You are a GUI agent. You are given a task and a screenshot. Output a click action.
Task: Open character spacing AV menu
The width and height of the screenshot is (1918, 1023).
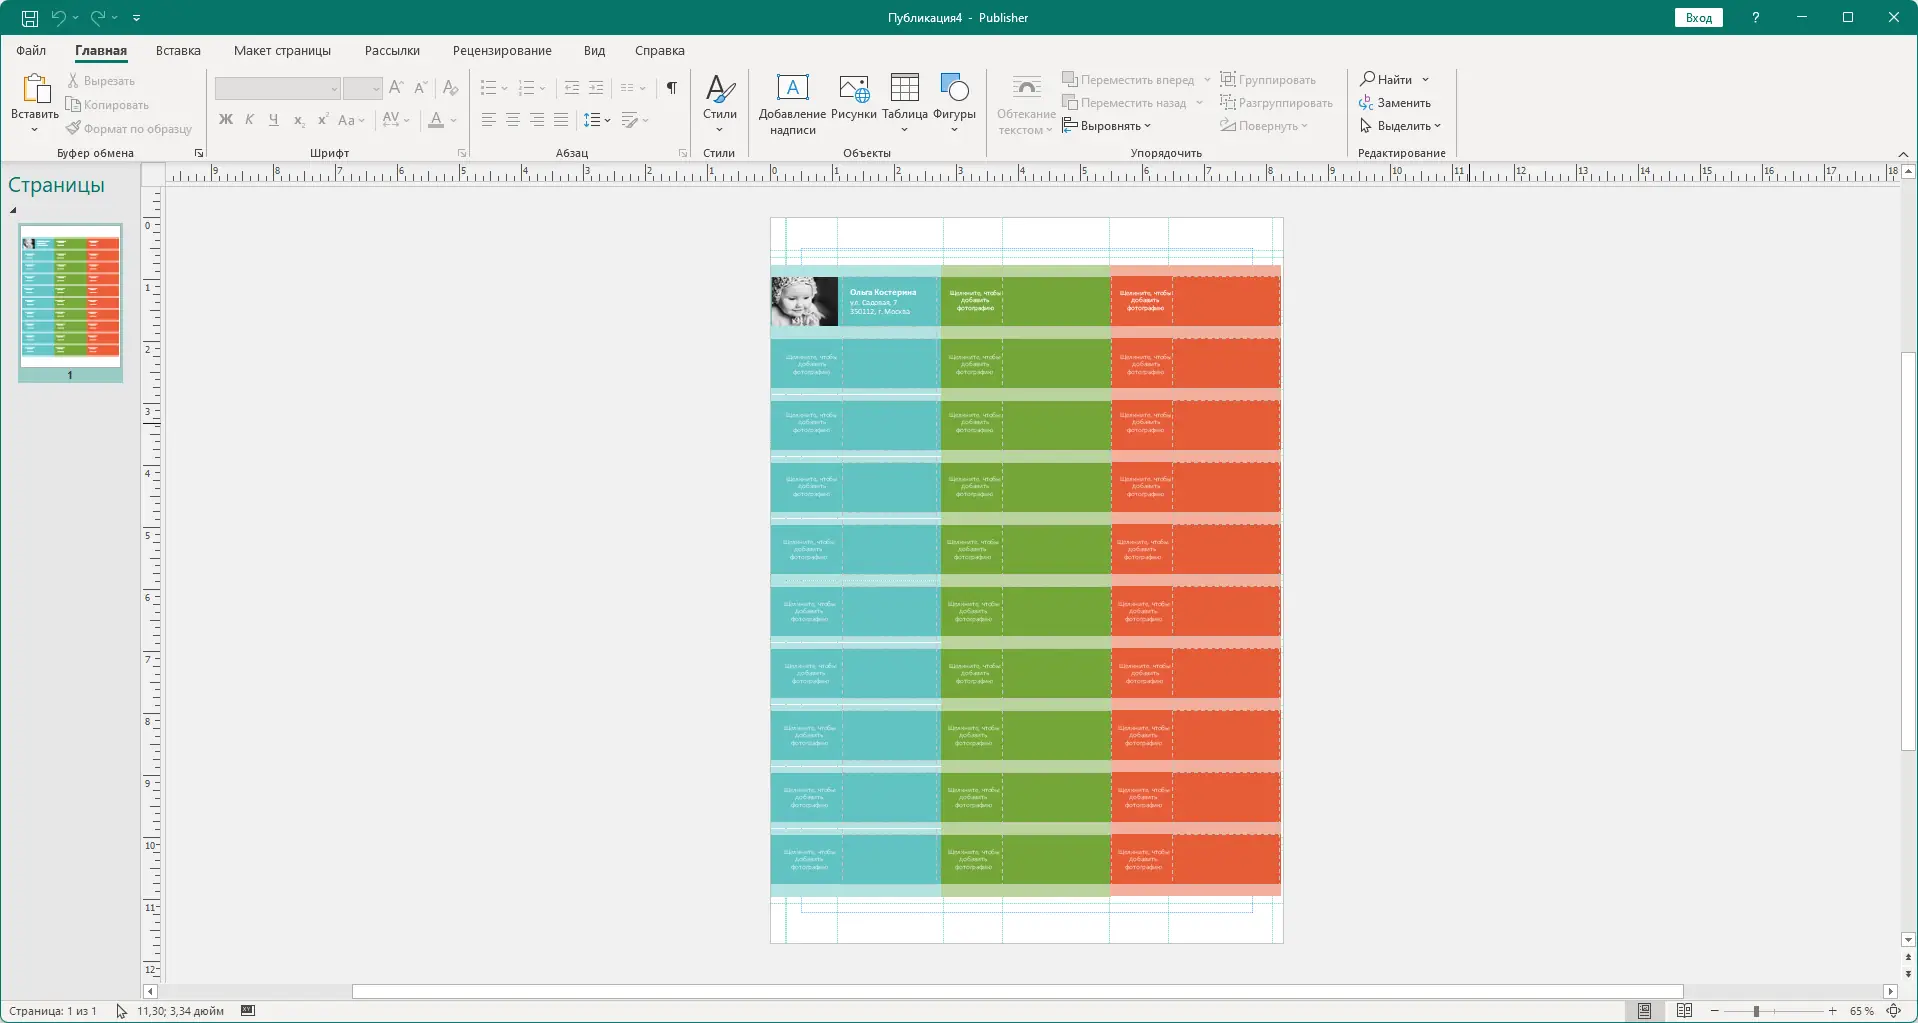coord(396,120)
